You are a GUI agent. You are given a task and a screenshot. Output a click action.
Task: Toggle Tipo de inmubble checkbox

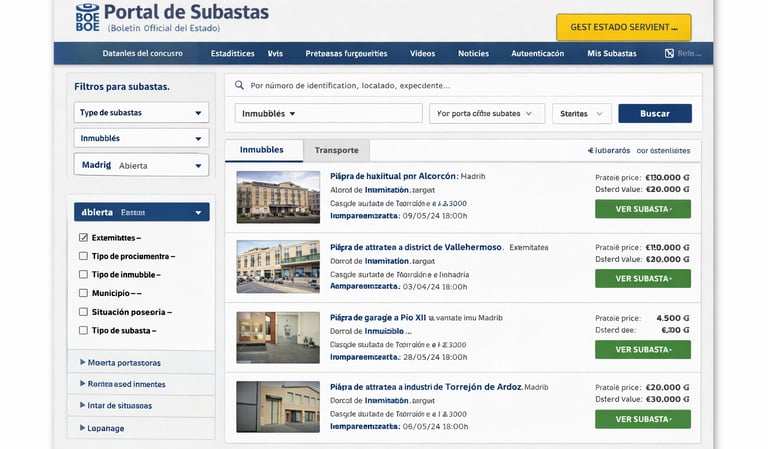(x=83, y=275)
